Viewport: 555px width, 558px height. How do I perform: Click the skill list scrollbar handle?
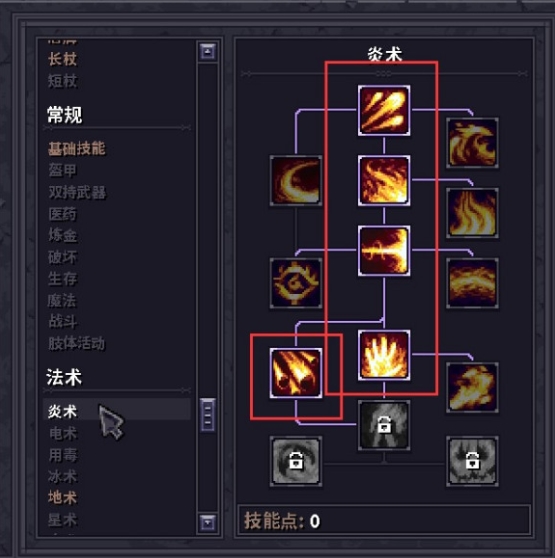[208, 415]
